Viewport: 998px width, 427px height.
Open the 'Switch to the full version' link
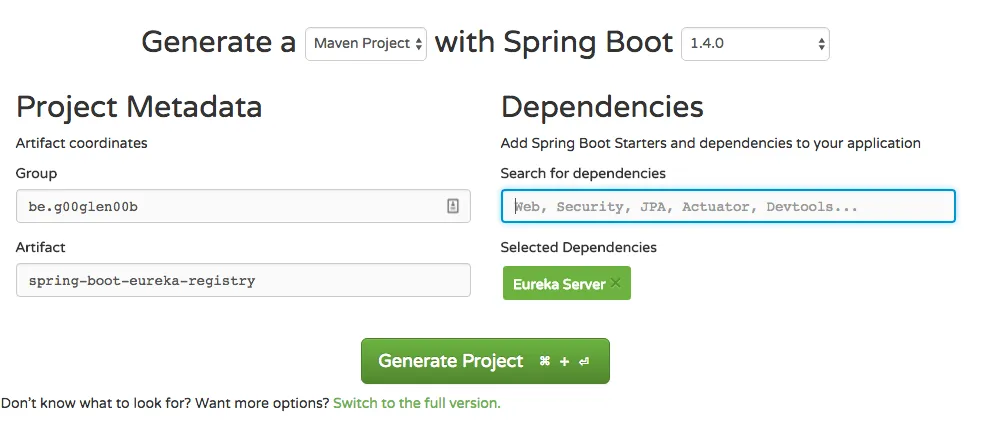[416, 403]
